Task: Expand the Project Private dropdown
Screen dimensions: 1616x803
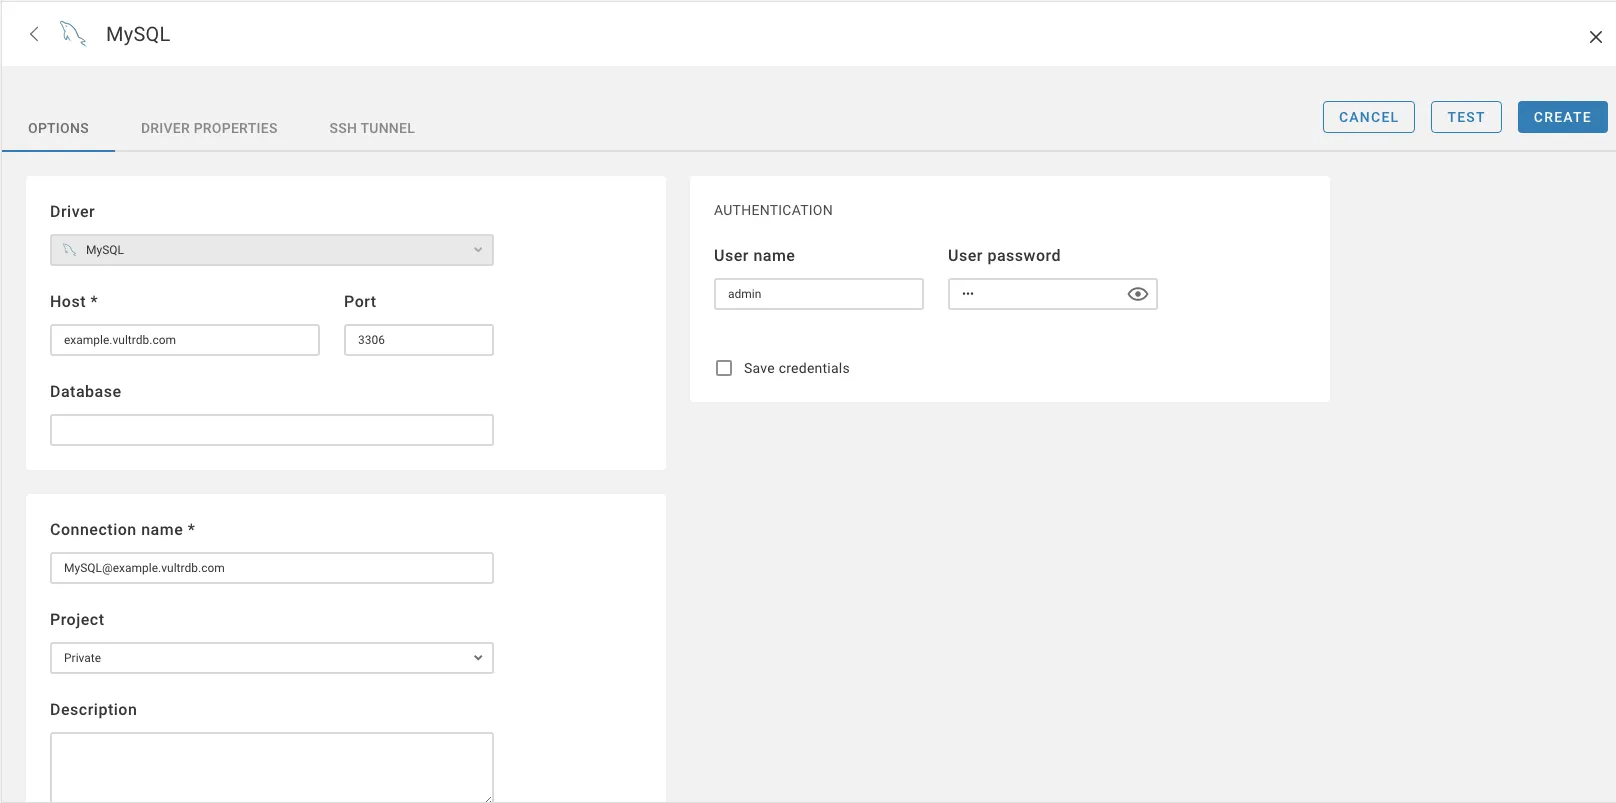Action: [272, 658]
